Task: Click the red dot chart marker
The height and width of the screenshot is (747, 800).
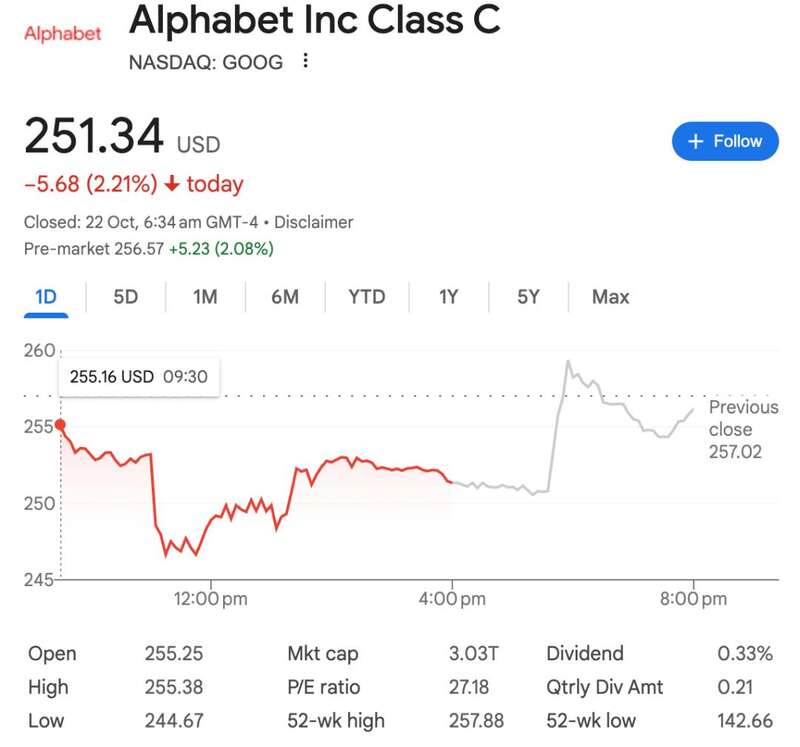Action: coord(62,425)
